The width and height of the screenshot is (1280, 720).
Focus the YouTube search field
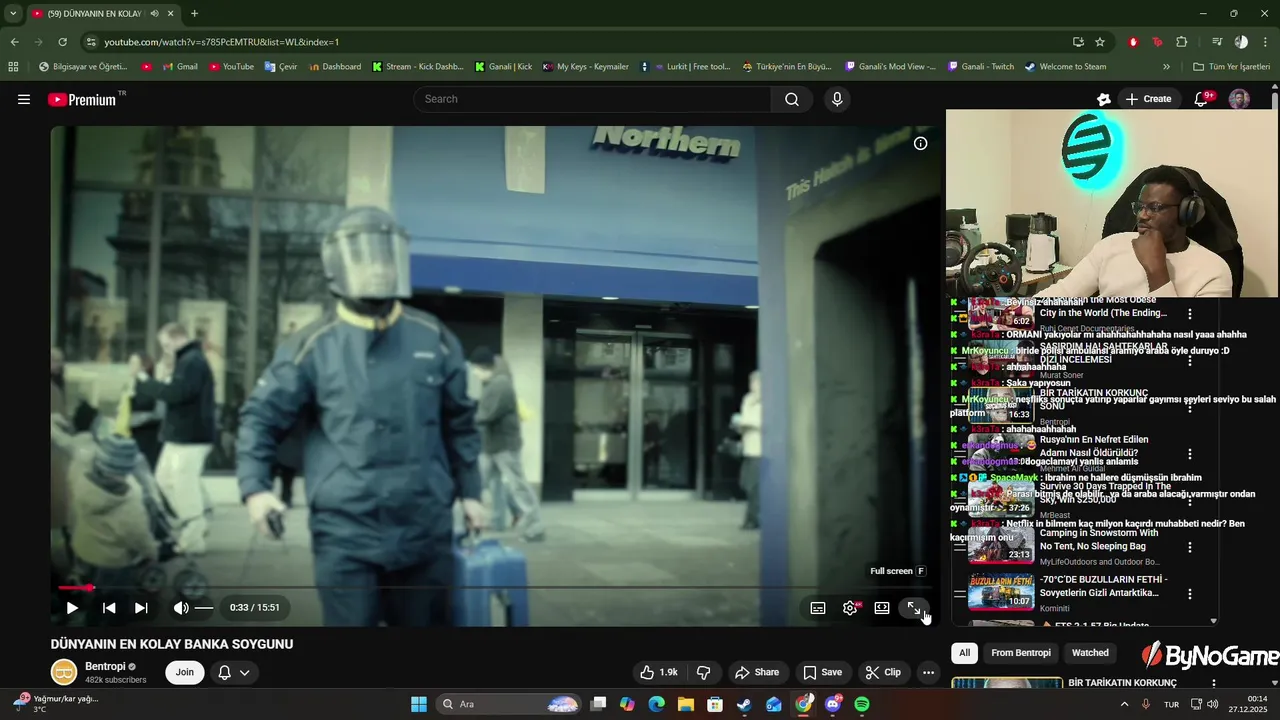point(592,99)
